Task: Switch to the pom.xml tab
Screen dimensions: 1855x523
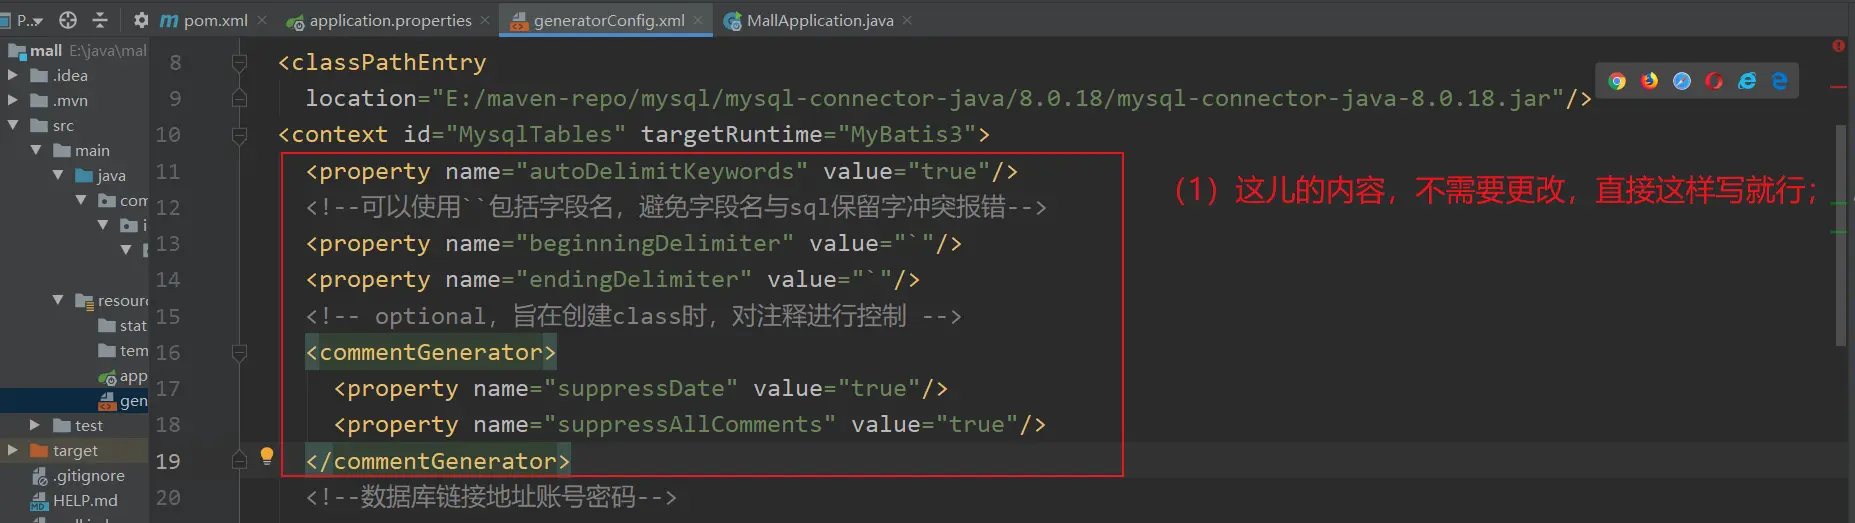Action: click(214, 20)
